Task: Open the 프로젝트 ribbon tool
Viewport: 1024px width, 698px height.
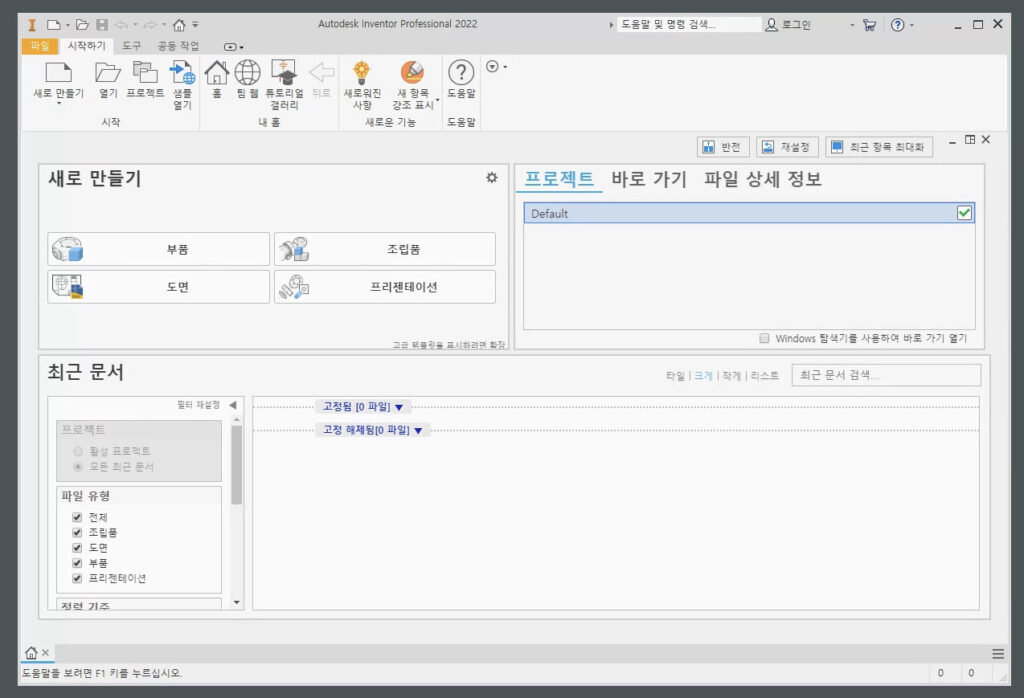Action: coord(145,72)
